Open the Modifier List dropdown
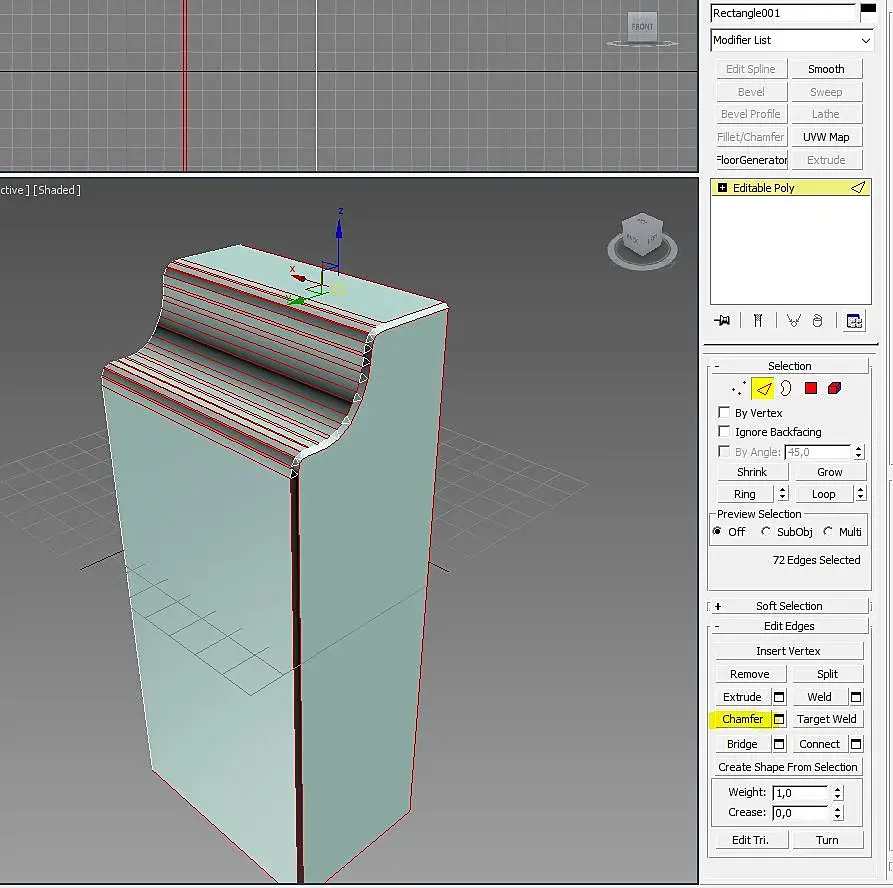893x888 pixels. tap(792, 40)
